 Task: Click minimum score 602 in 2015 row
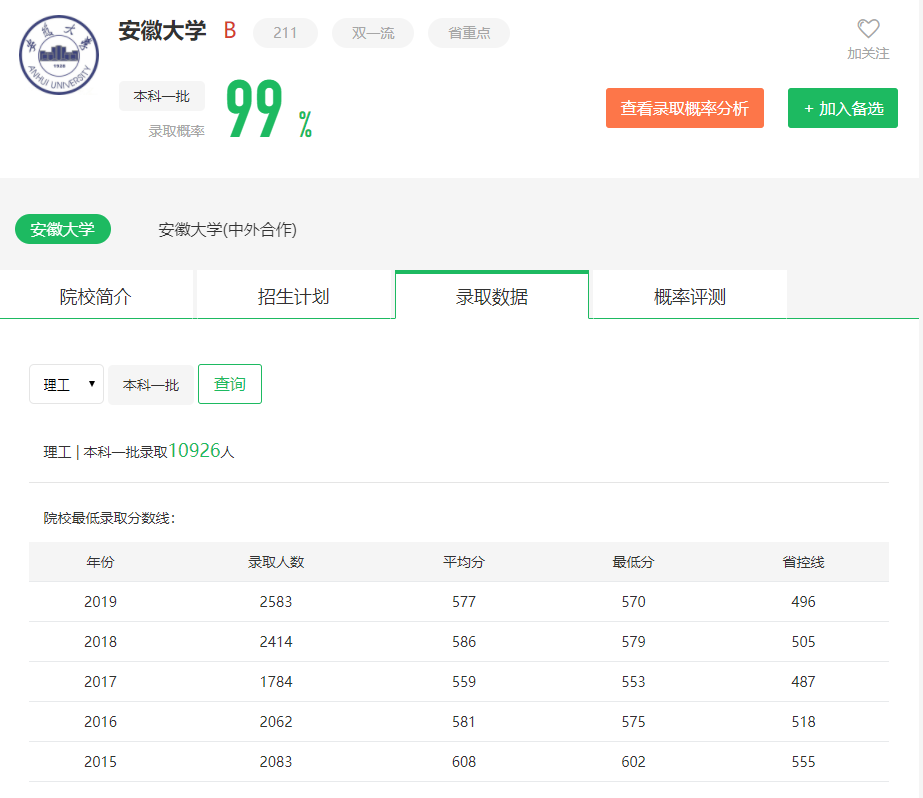pyautogui.click(x=633, y=762)
